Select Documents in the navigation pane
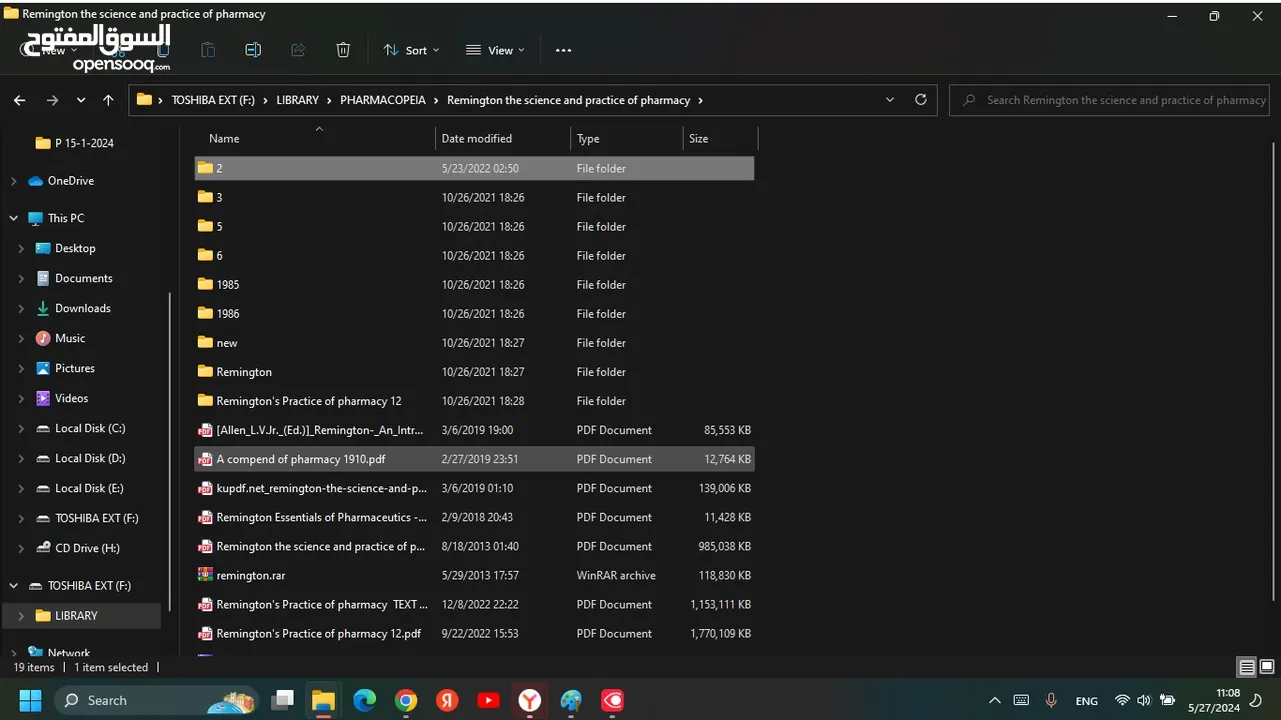Screen dimensions: 1281x720 [x=83, y=278]
